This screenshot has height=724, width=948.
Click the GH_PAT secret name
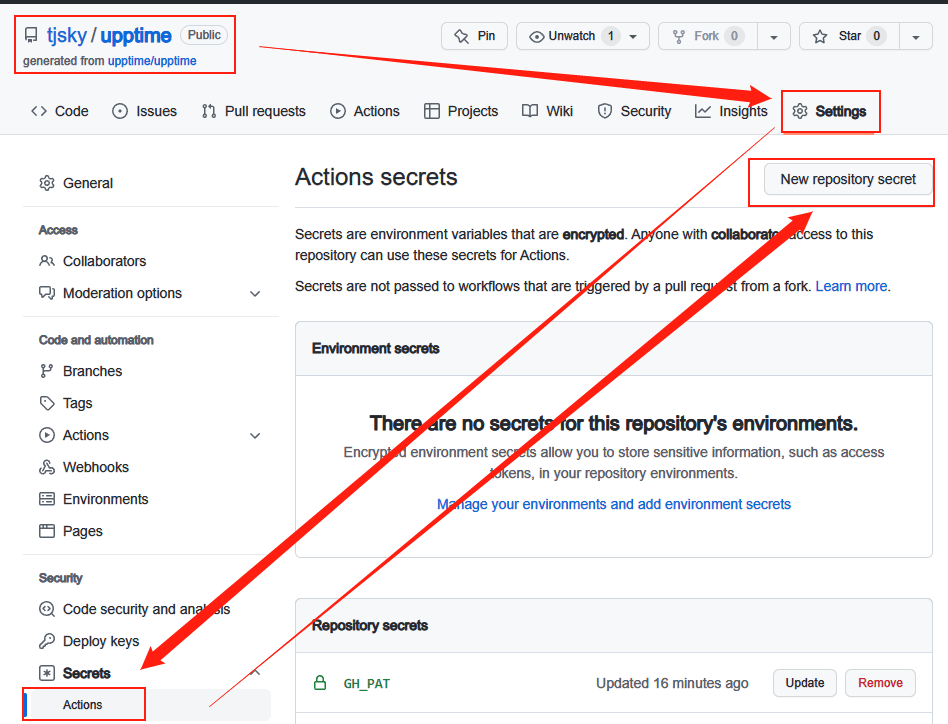[x=366, y=684]
